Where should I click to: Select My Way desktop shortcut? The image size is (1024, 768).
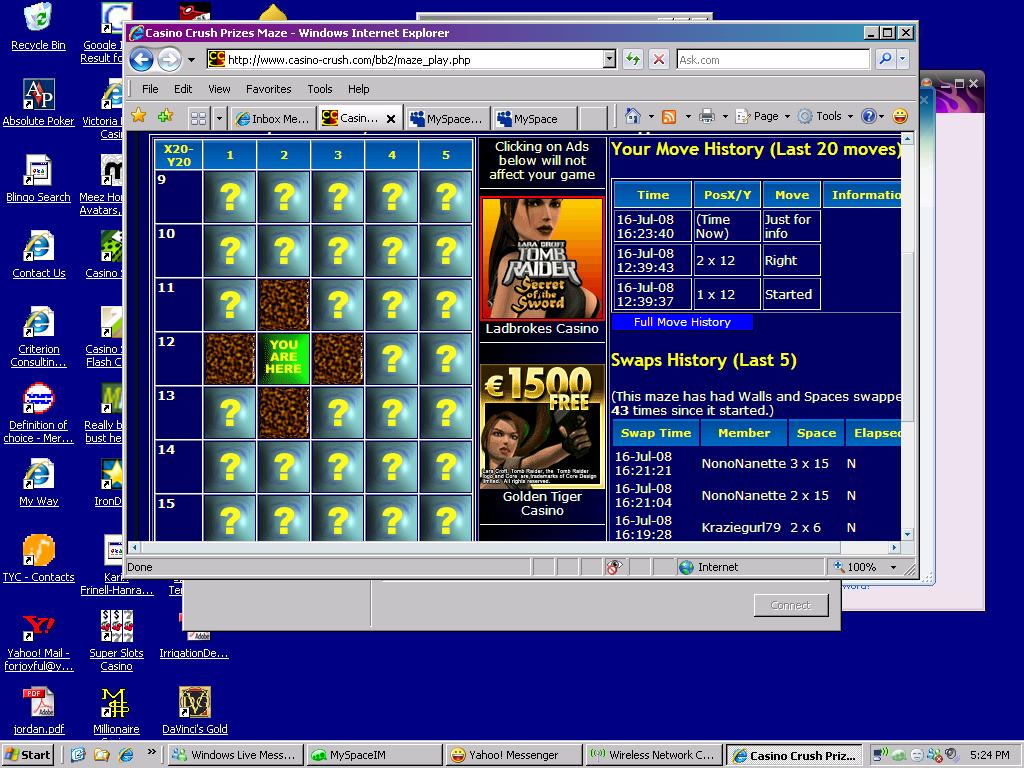tap(39, 482)
